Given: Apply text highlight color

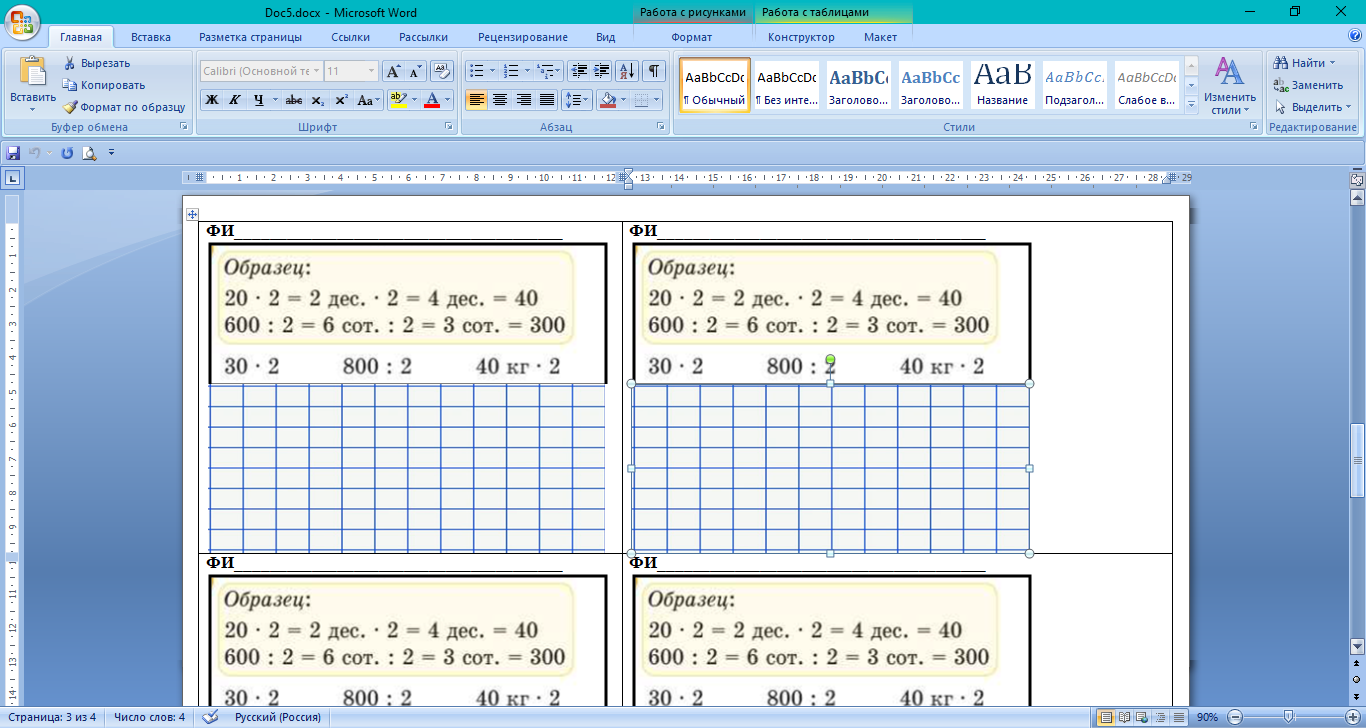Looking at the screenshot, I should [x=397, y=100].
